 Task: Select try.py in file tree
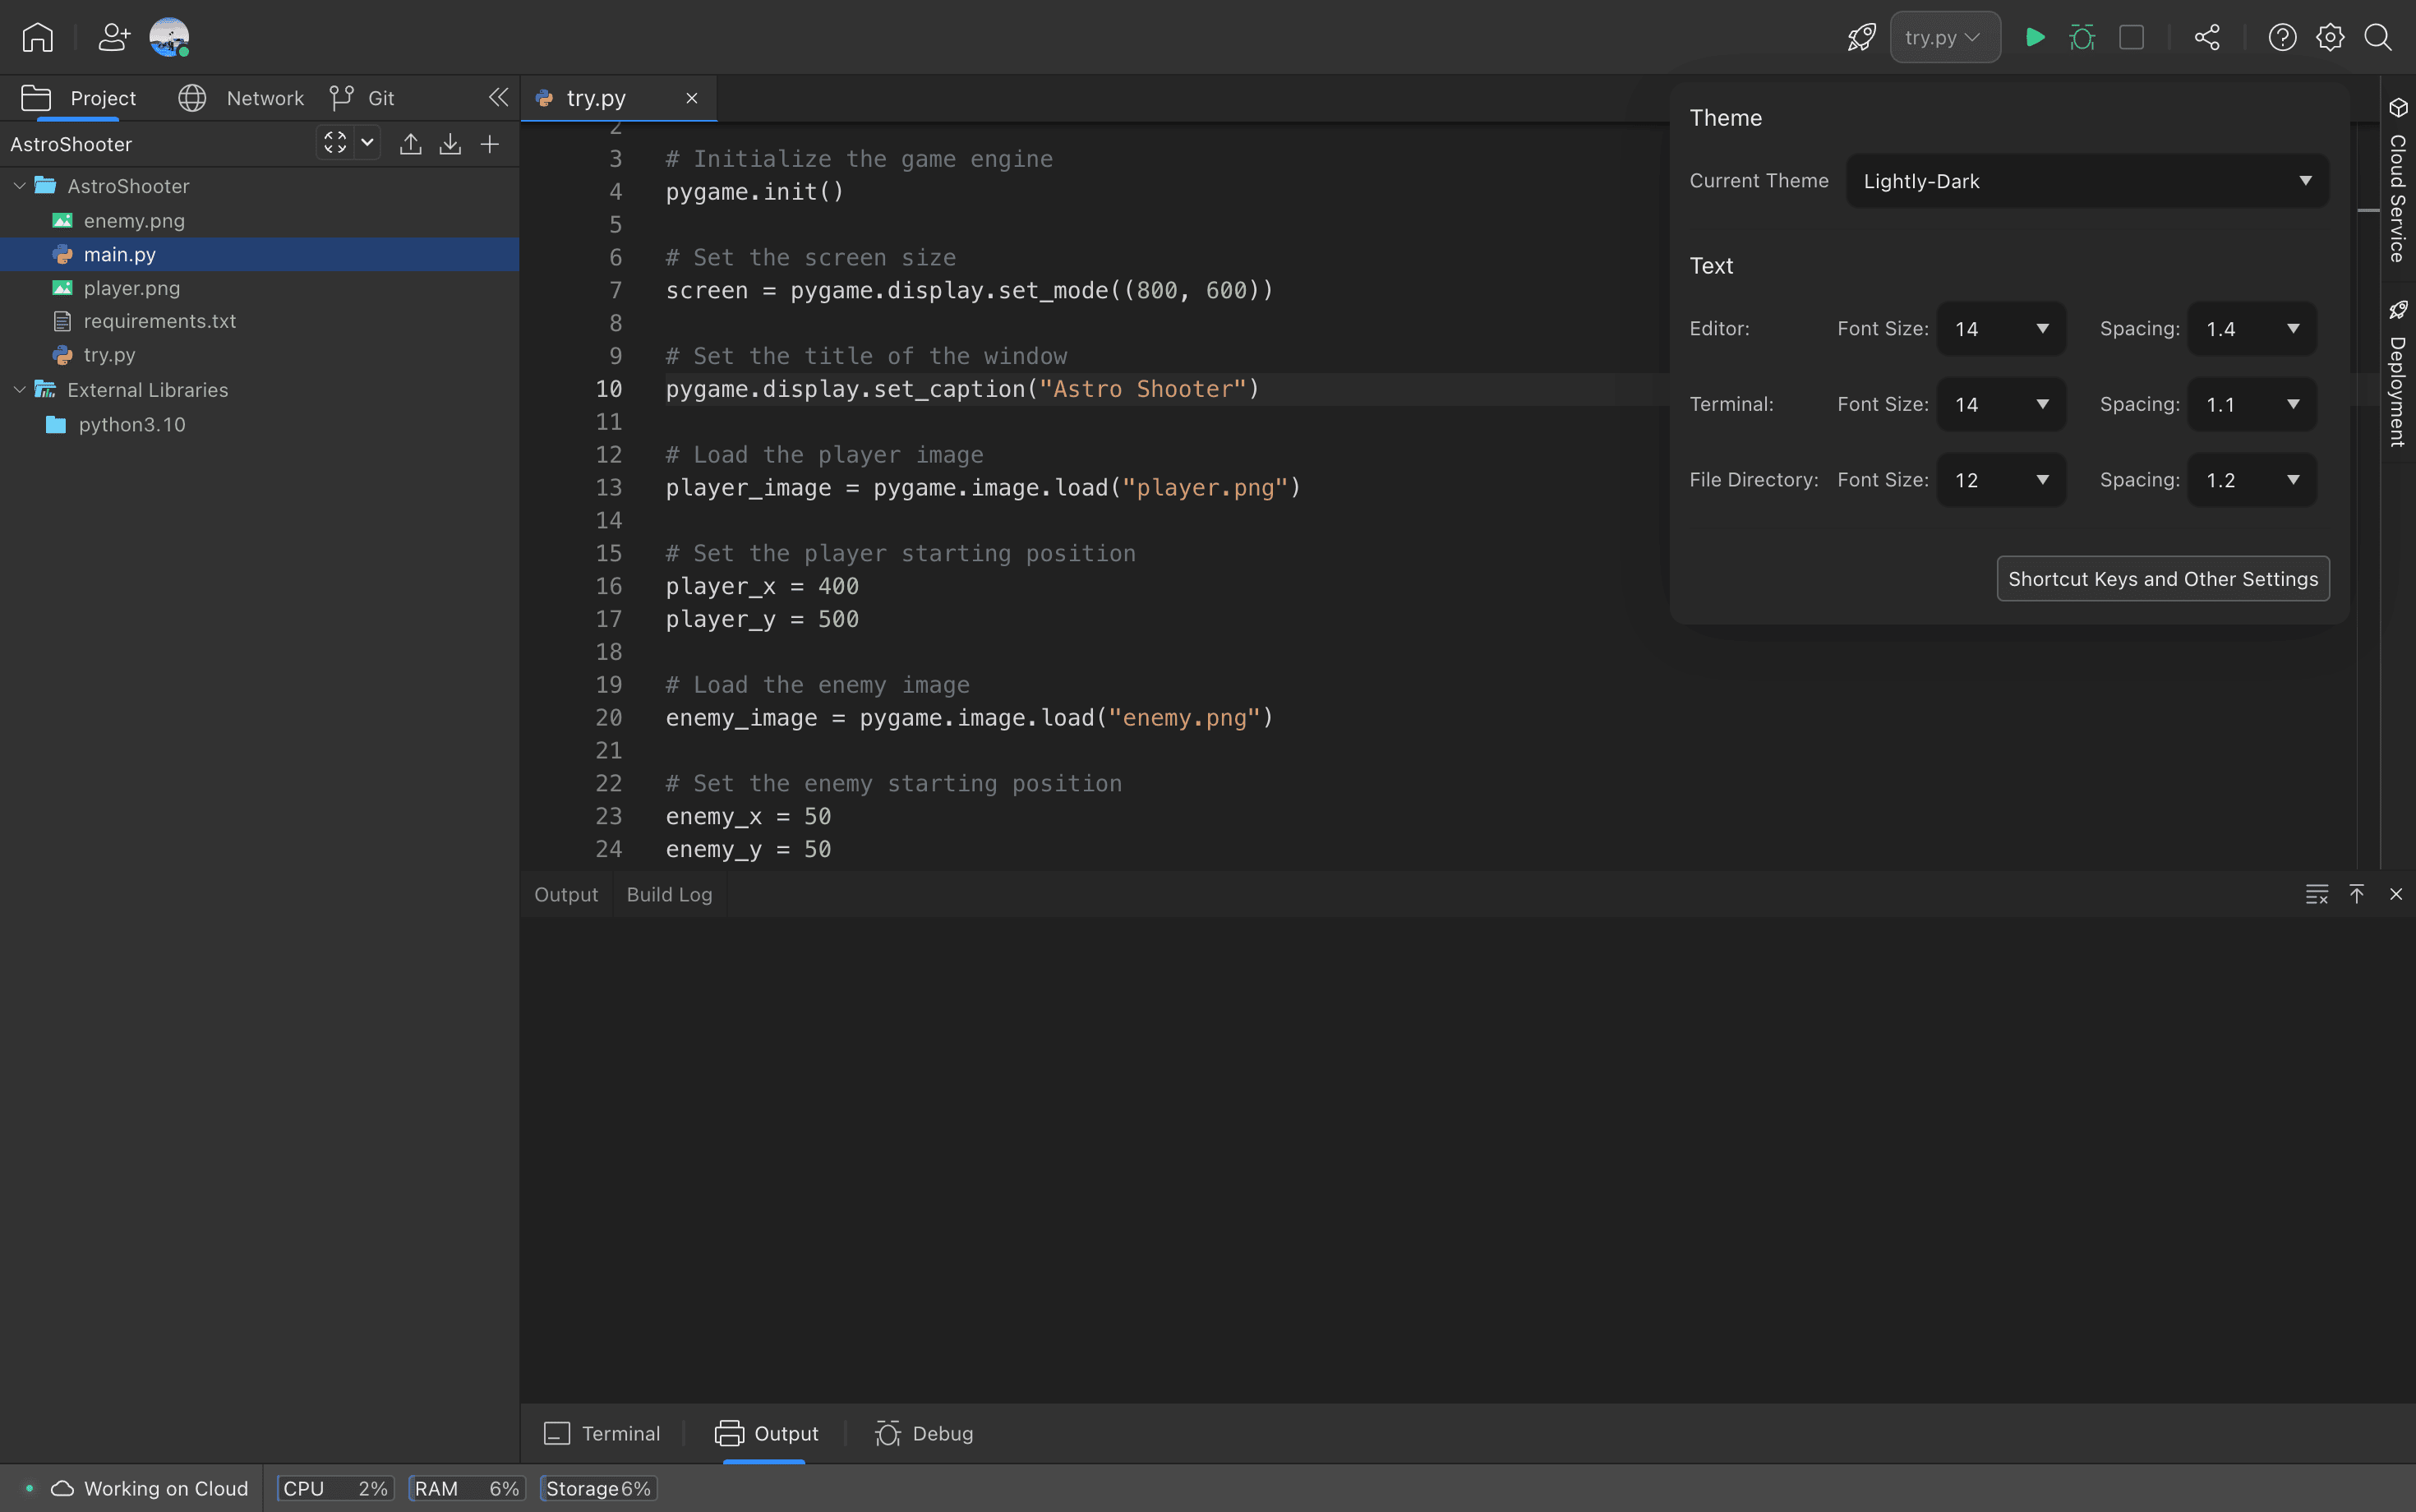259,355
